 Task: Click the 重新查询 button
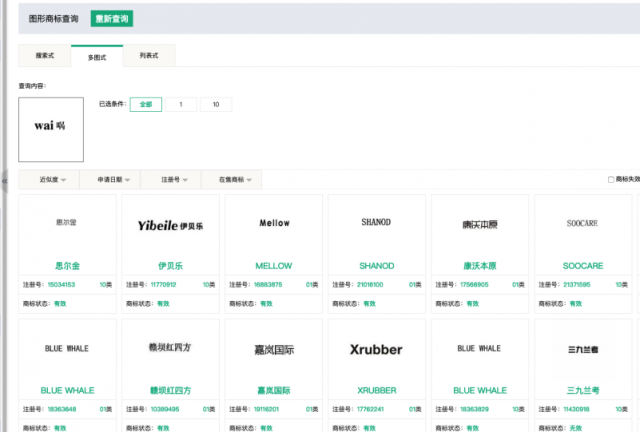tap(111, 19)
